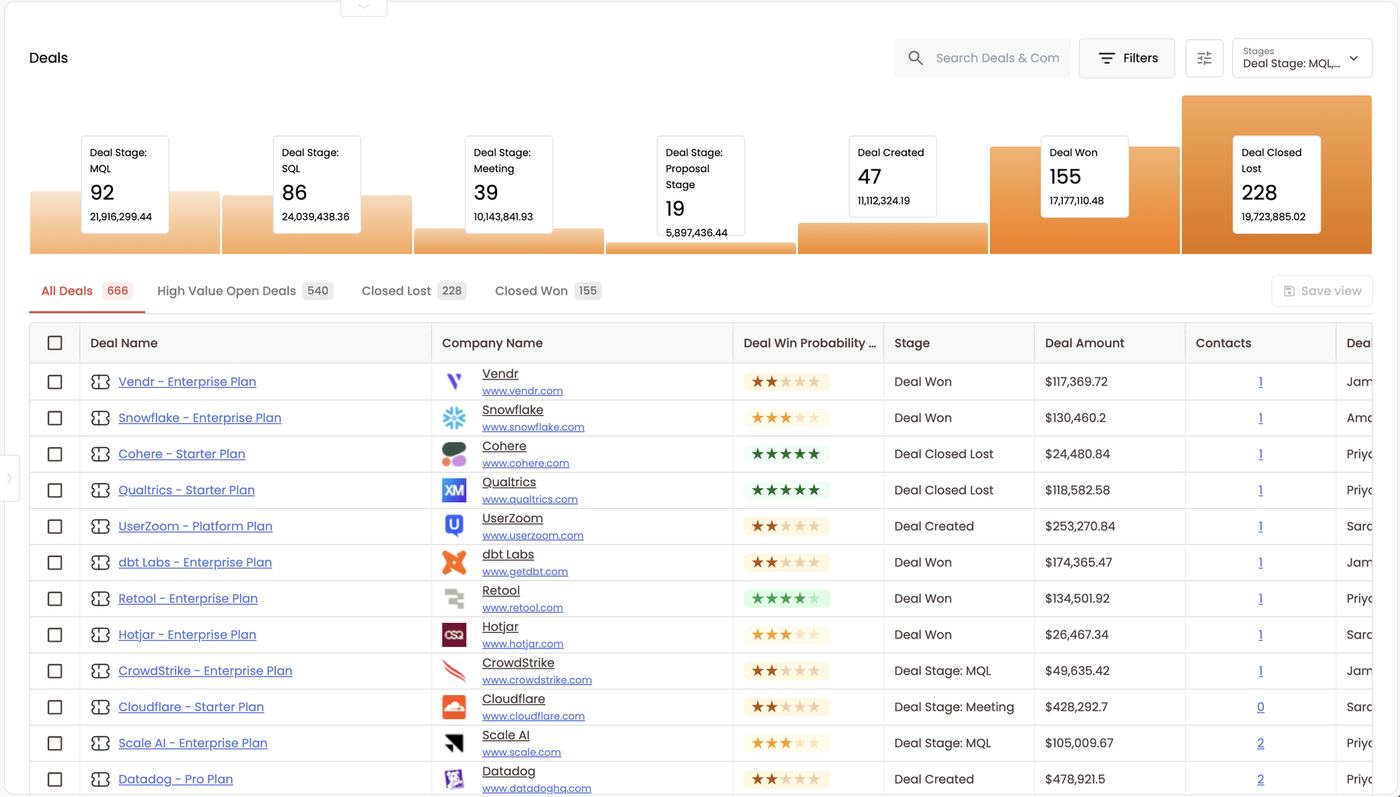
Task: Click the Retool company logo
Action: (454, 599)
